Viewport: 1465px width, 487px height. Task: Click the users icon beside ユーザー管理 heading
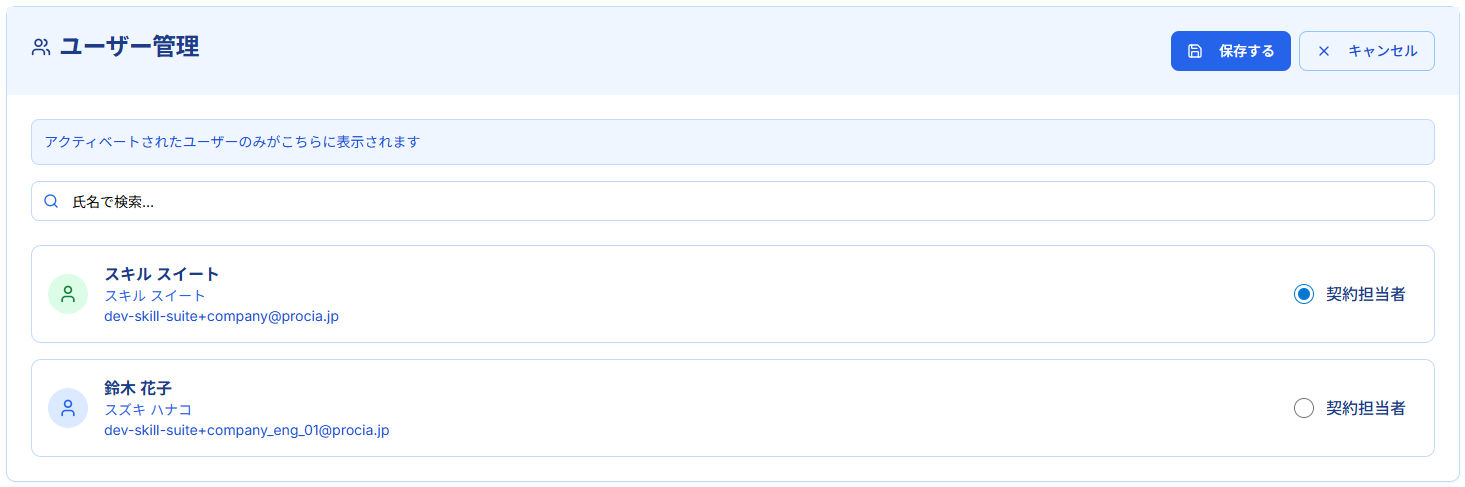(41, 47)
